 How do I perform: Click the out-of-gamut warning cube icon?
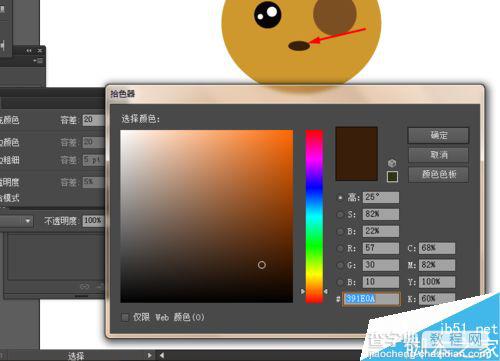[x=392, y=163]
